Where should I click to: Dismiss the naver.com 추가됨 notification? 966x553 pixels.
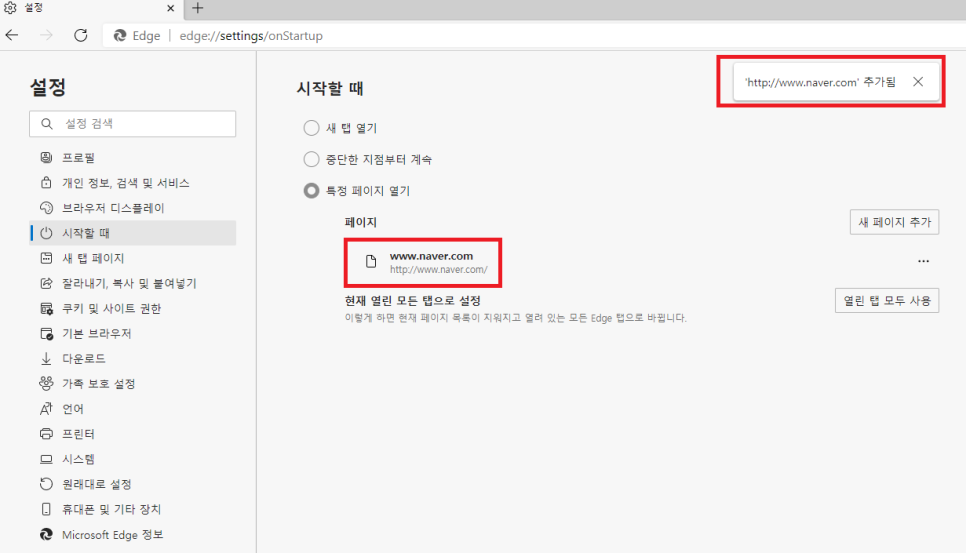click(918, 81)
